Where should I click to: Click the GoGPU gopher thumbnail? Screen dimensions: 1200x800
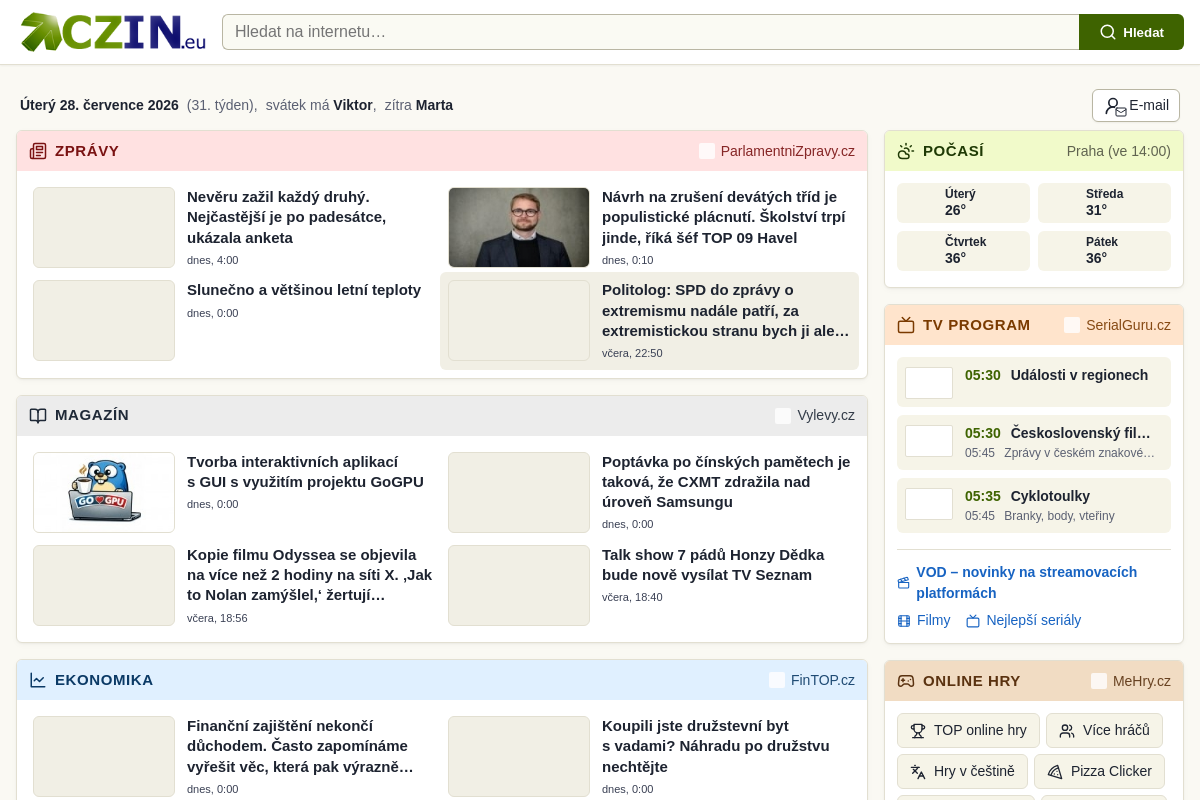(104, 492)
